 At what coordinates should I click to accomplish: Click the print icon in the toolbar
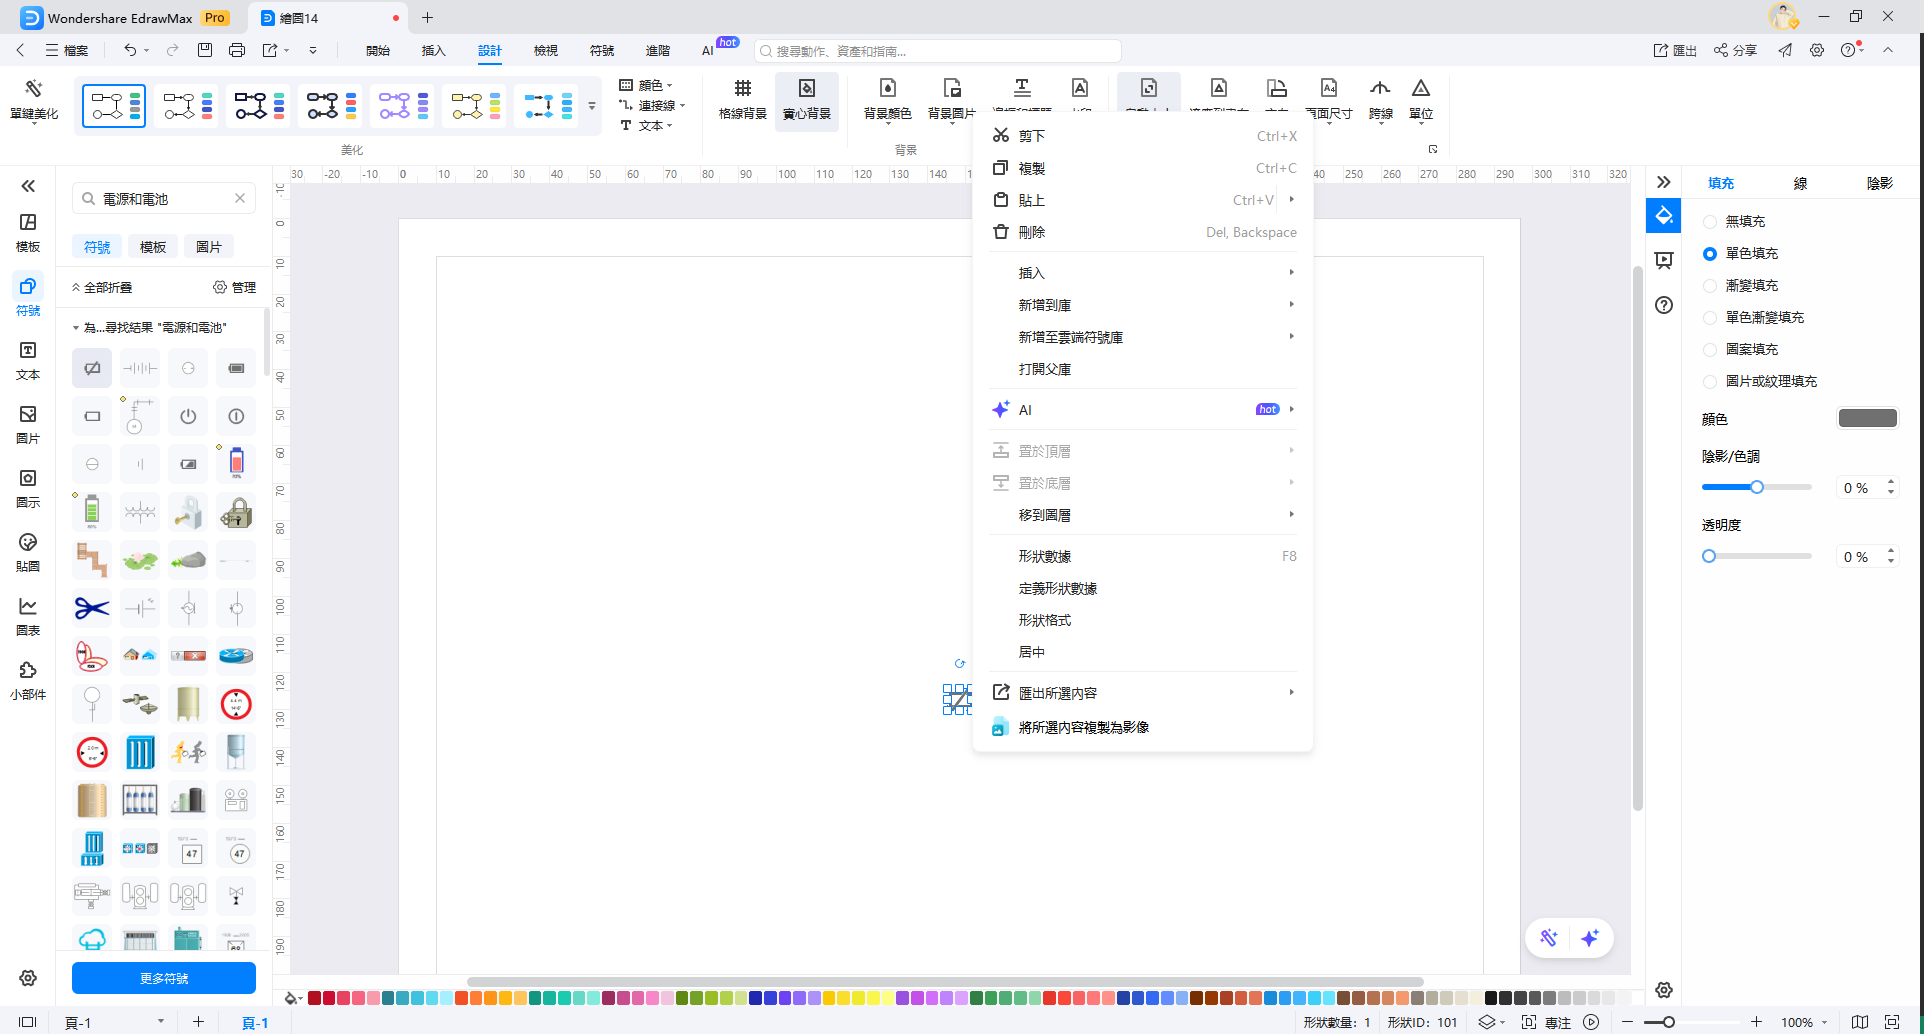coord(237,50)
